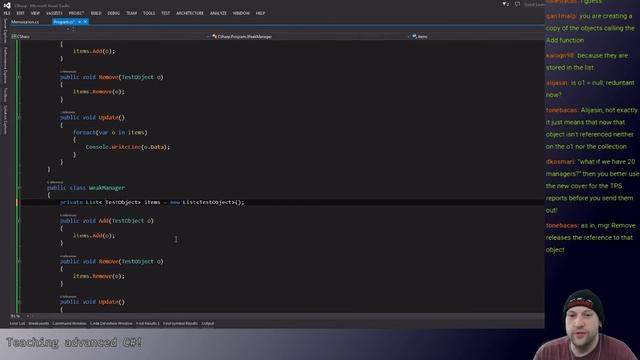Open the ARCHITECTURE menu
The width and height of the screenshot is (640, 360).
pos(190,13)
